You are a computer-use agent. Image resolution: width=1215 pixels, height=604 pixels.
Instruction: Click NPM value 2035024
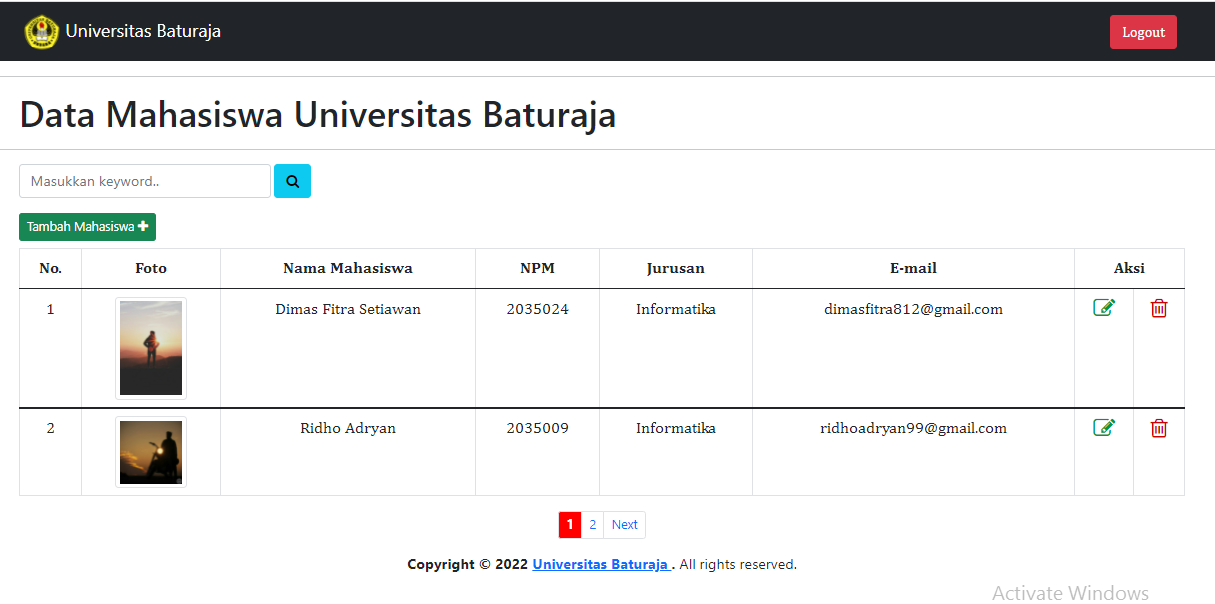pyautogui.click(x=537, y=309)
